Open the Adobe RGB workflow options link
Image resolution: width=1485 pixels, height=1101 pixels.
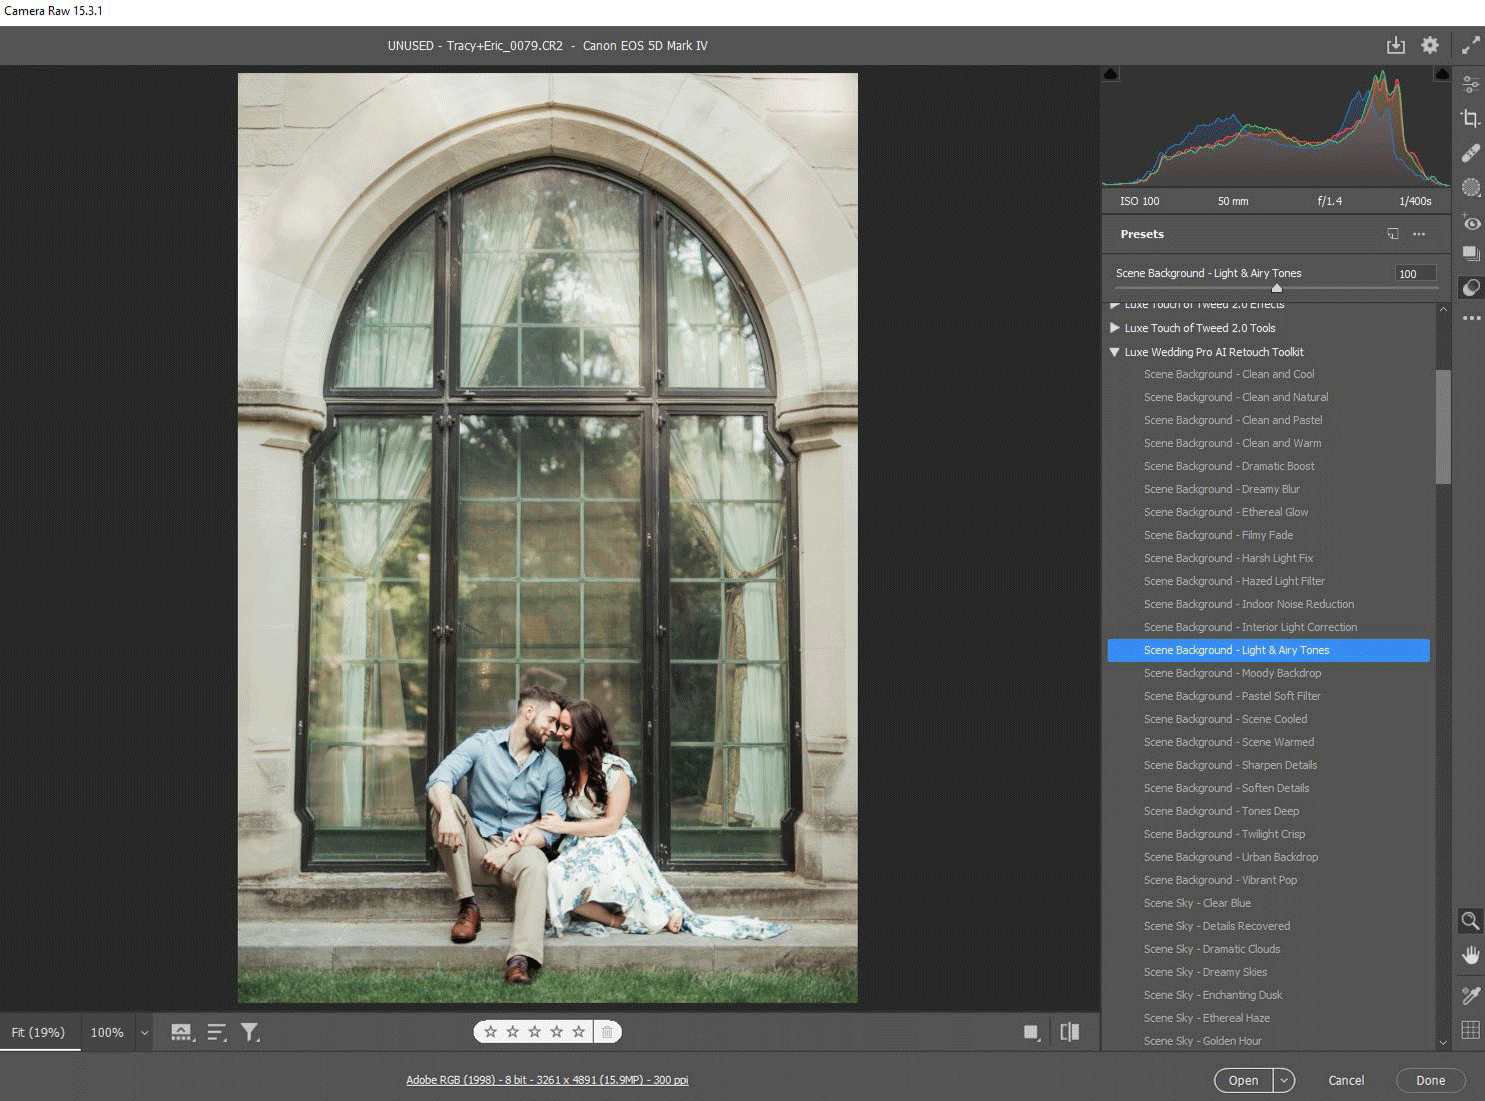[x=546, y=1080]
